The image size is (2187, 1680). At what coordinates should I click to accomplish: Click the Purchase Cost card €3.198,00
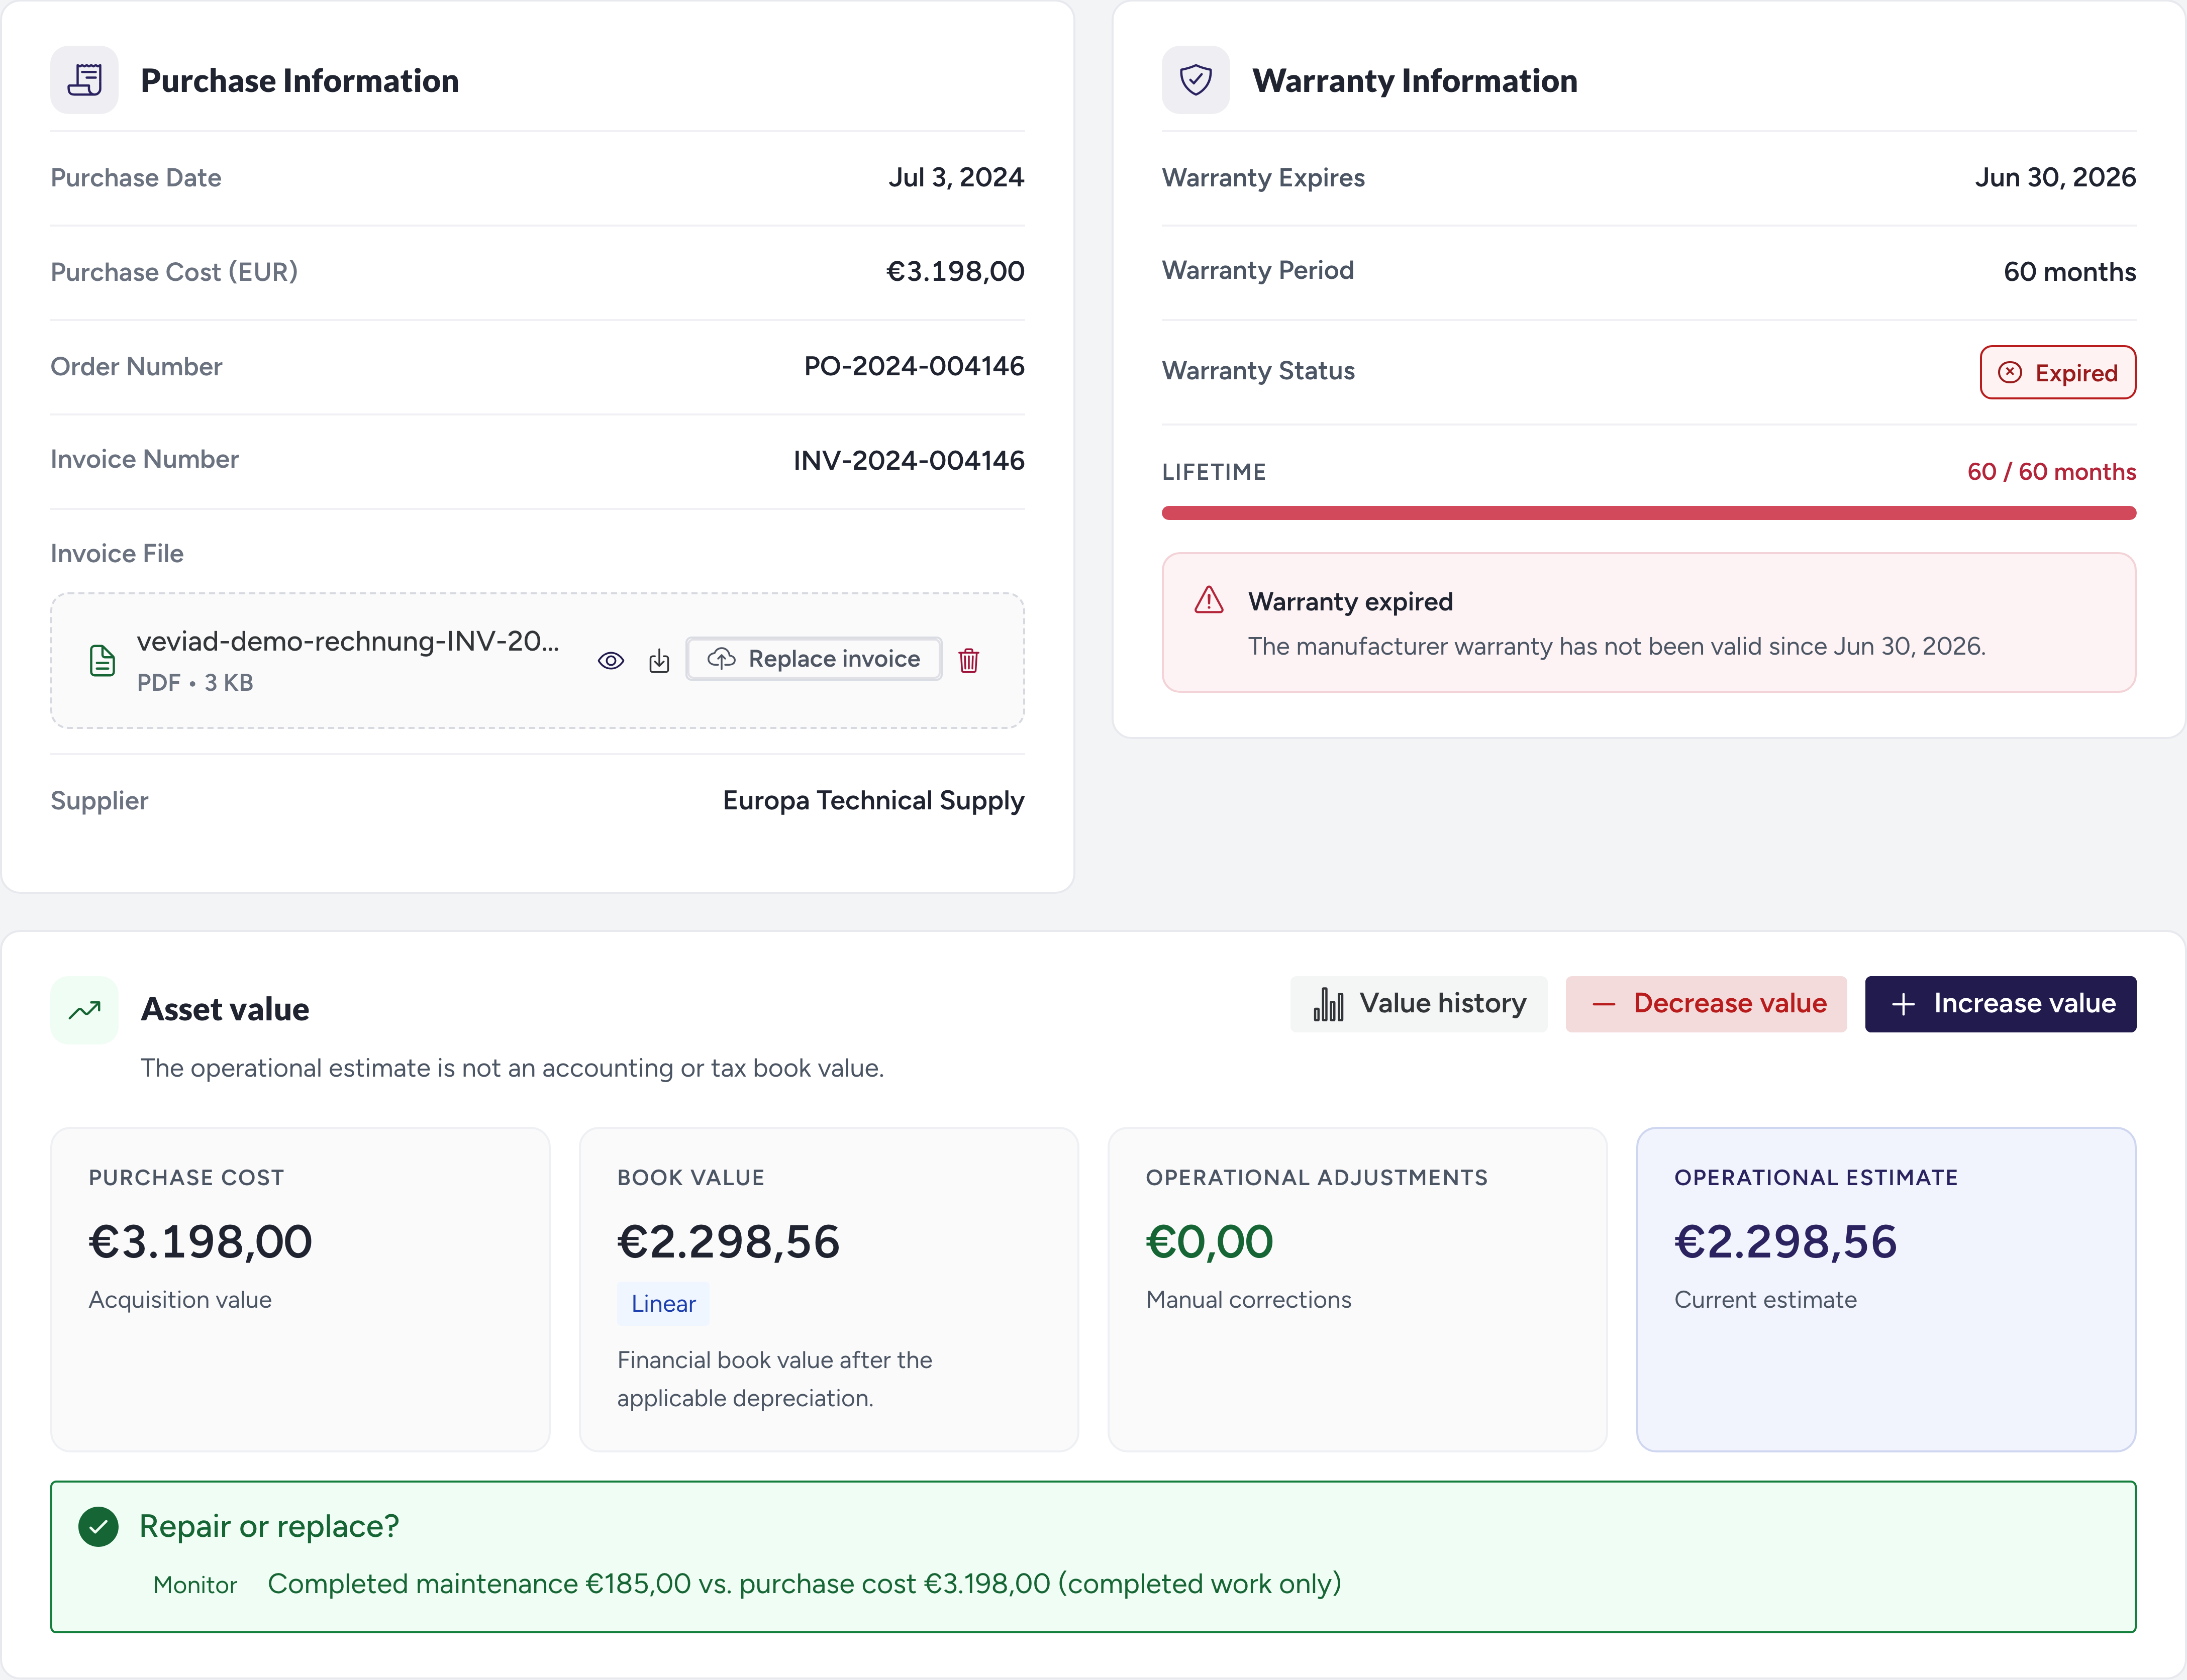(300, 1289)
